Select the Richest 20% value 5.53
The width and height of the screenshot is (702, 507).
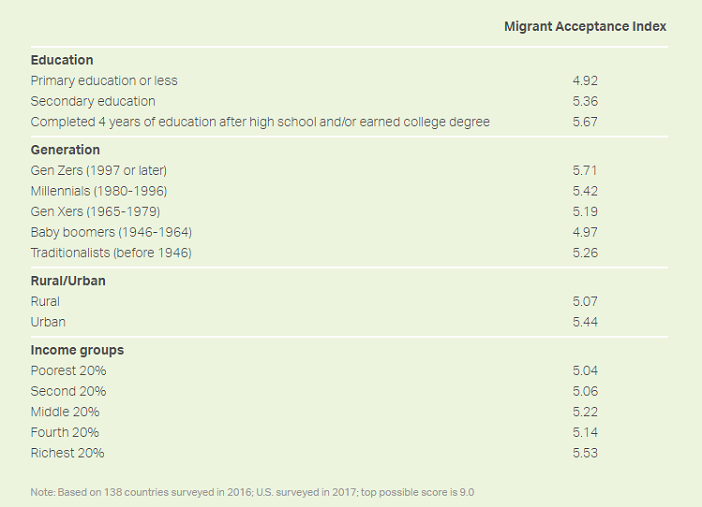(x=585, y=453)
